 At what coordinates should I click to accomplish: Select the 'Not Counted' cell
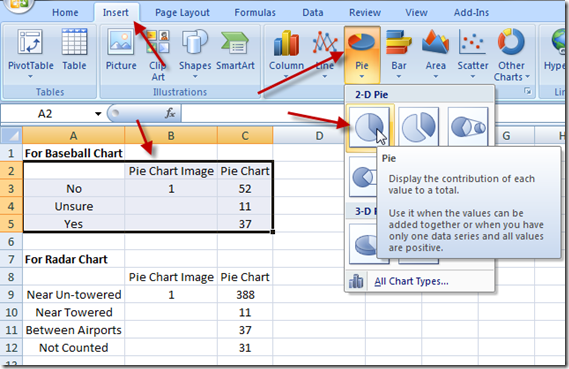coord(74,348)
